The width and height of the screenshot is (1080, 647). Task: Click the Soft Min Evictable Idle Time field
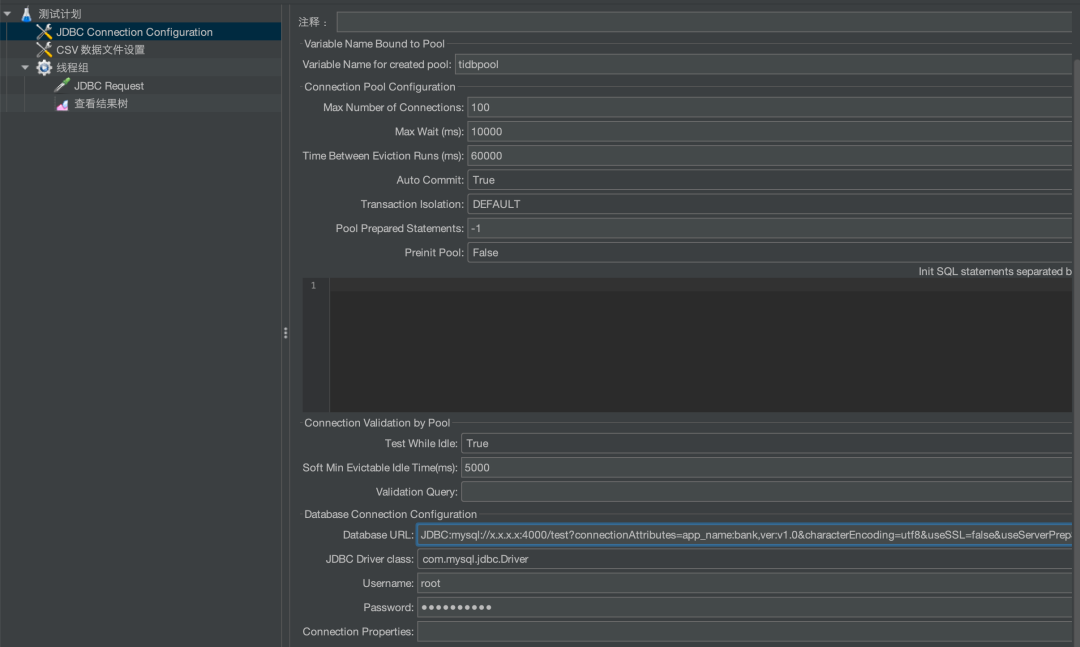pos(766,467)
